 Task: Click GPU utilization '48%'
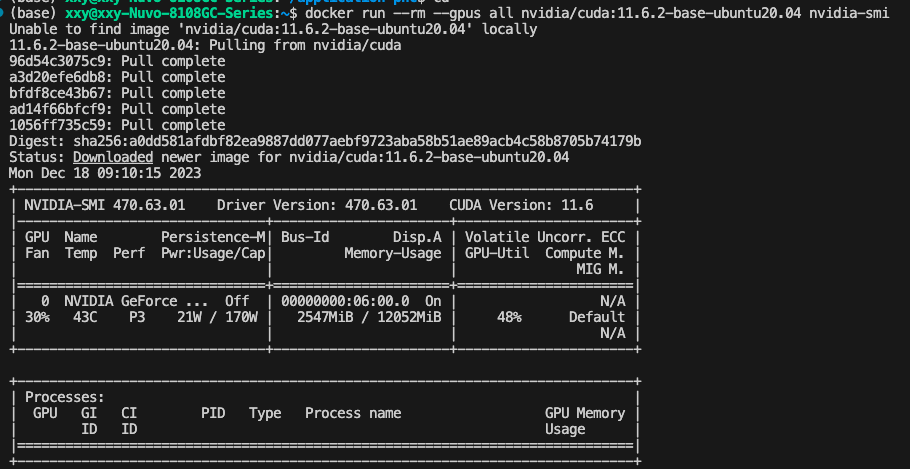pos(509,318)
